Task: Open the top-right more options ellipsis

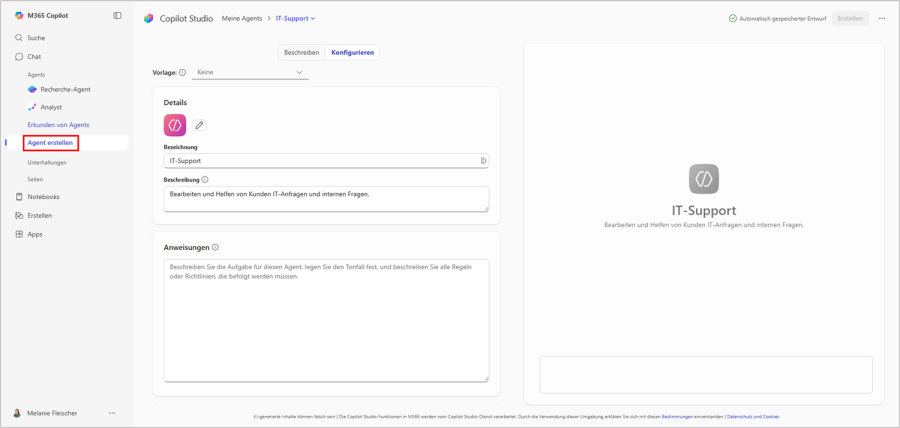Action: pos(882,18)
